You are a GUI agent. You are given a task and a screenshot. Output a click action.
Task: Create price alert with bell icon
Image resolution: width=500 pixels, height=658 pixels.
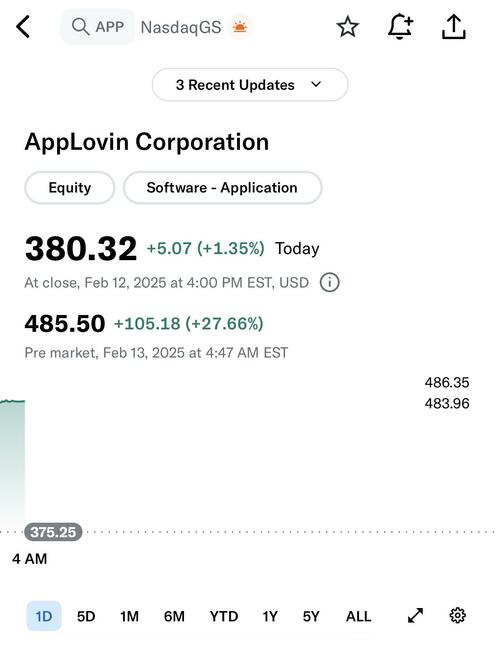click(x=400, y=26)
